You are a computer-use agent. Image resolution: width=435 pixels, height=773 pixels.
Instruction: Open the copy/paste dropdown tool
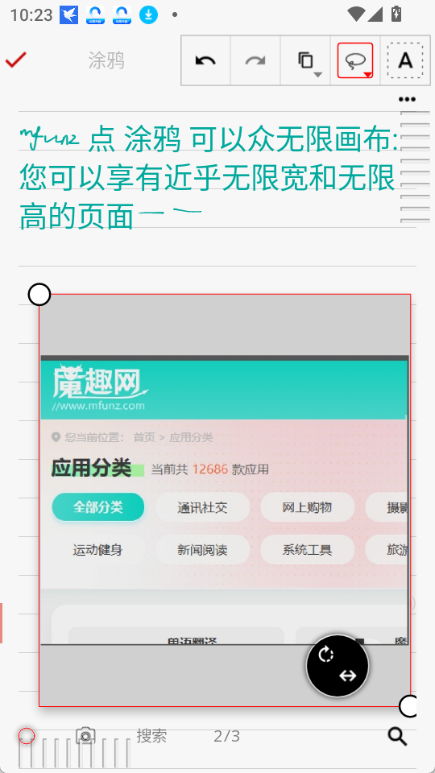click(x=305, y=61)
